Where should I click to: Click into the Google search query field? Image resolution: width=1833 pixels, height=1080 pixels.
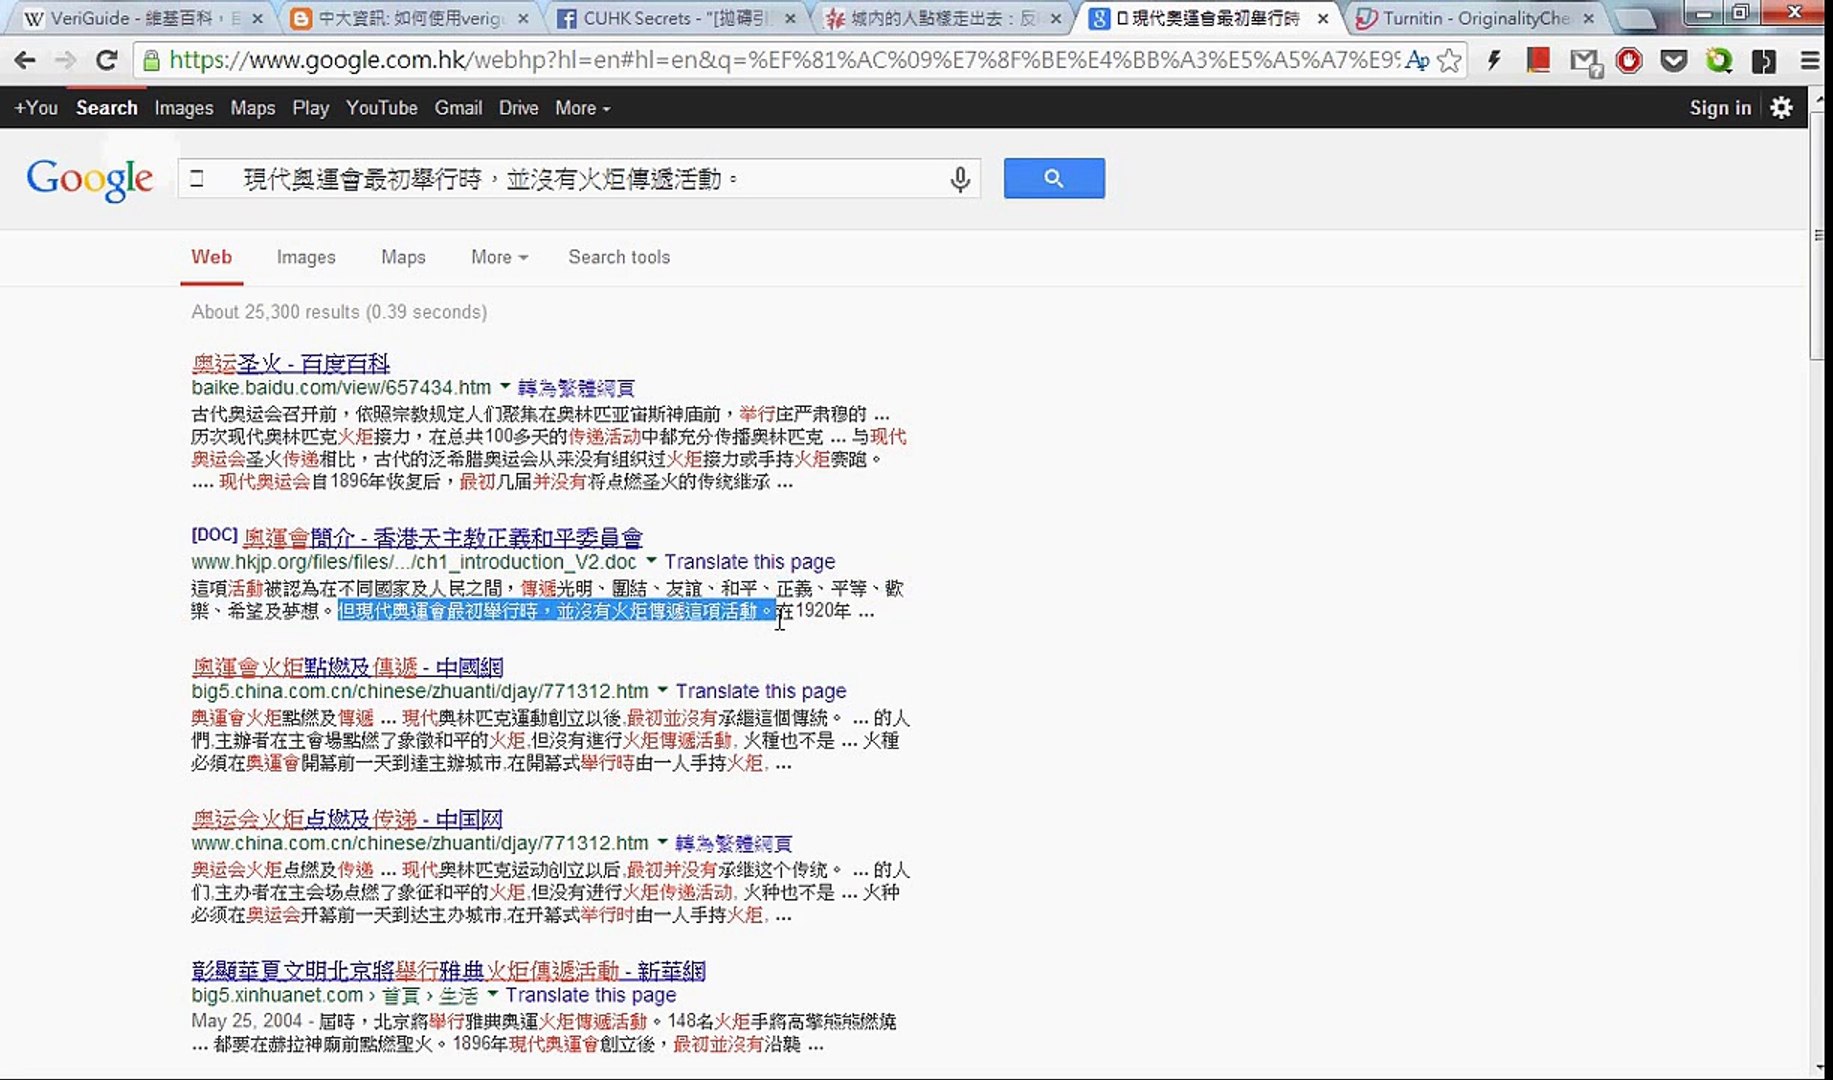point(560,179)
